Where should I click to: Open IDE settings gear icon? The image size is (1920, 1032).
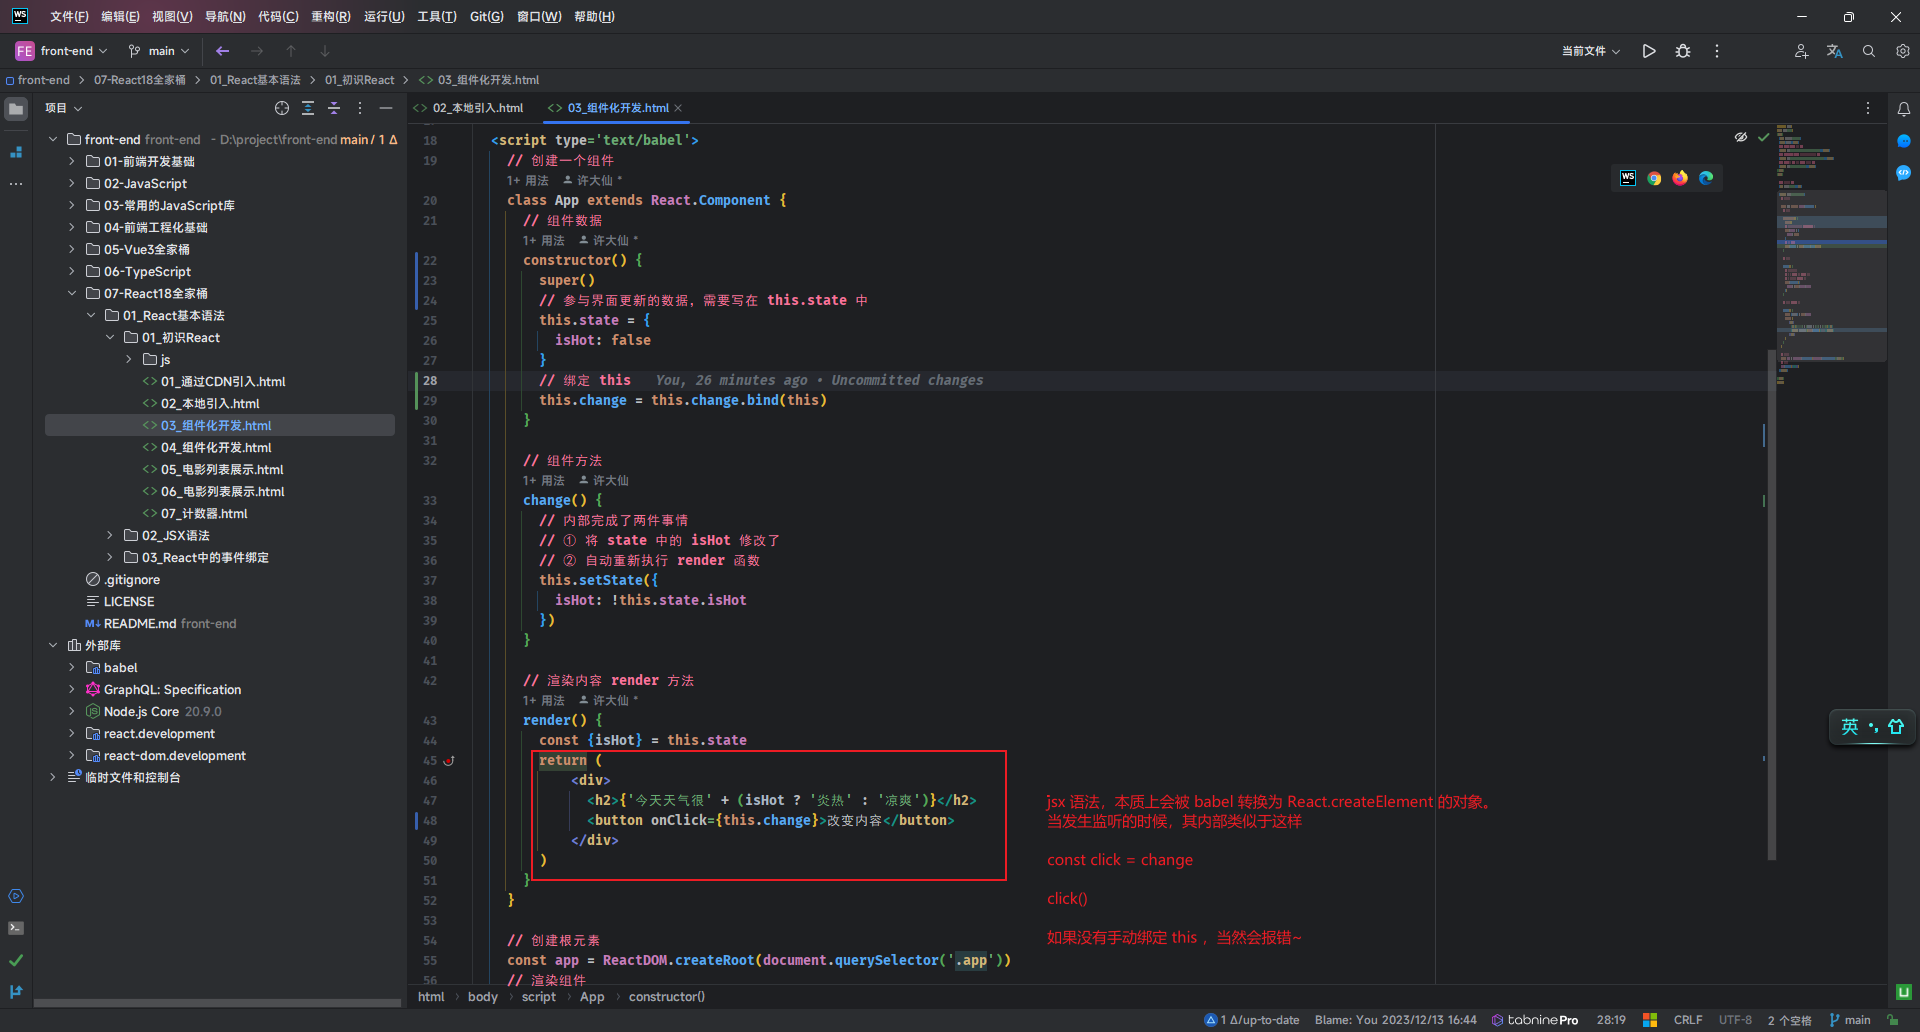pyautogui.click(x=1903, y=51)
